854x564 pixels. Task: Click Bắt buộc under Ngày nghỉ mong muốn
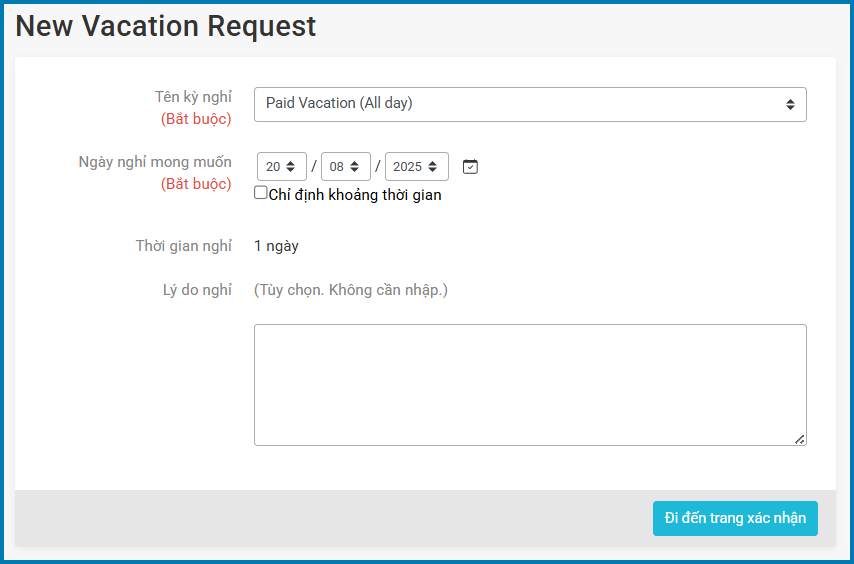coord(196,184)
